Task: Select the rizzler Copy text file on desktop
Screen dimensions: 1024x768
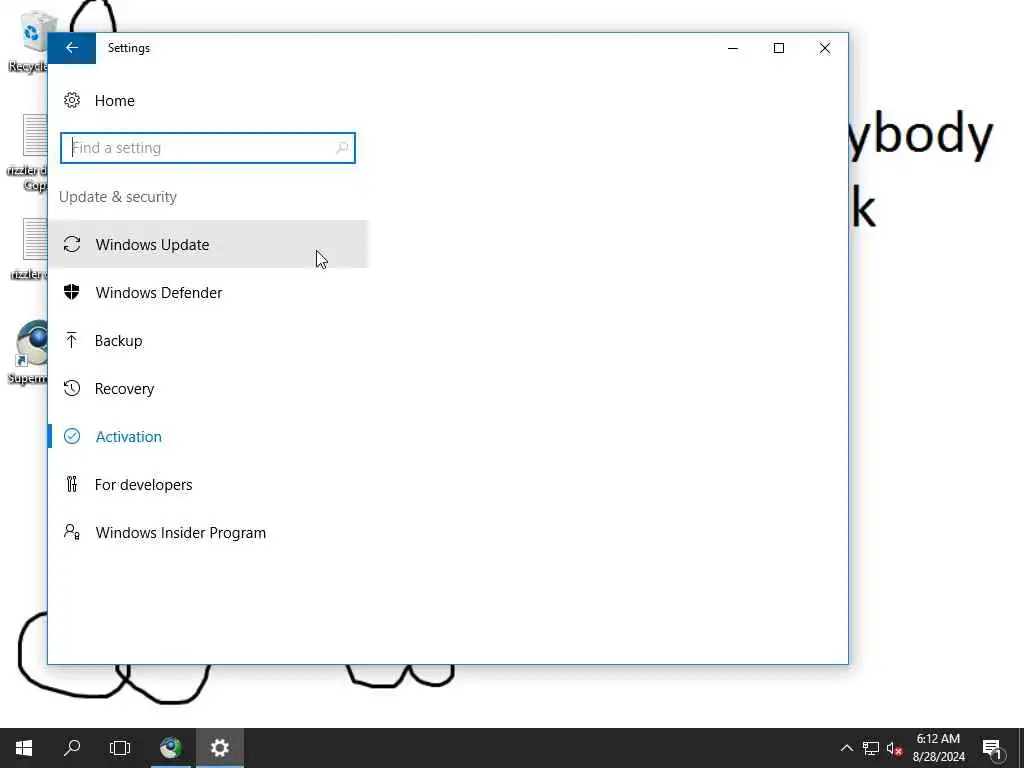Action: (29, 153)
